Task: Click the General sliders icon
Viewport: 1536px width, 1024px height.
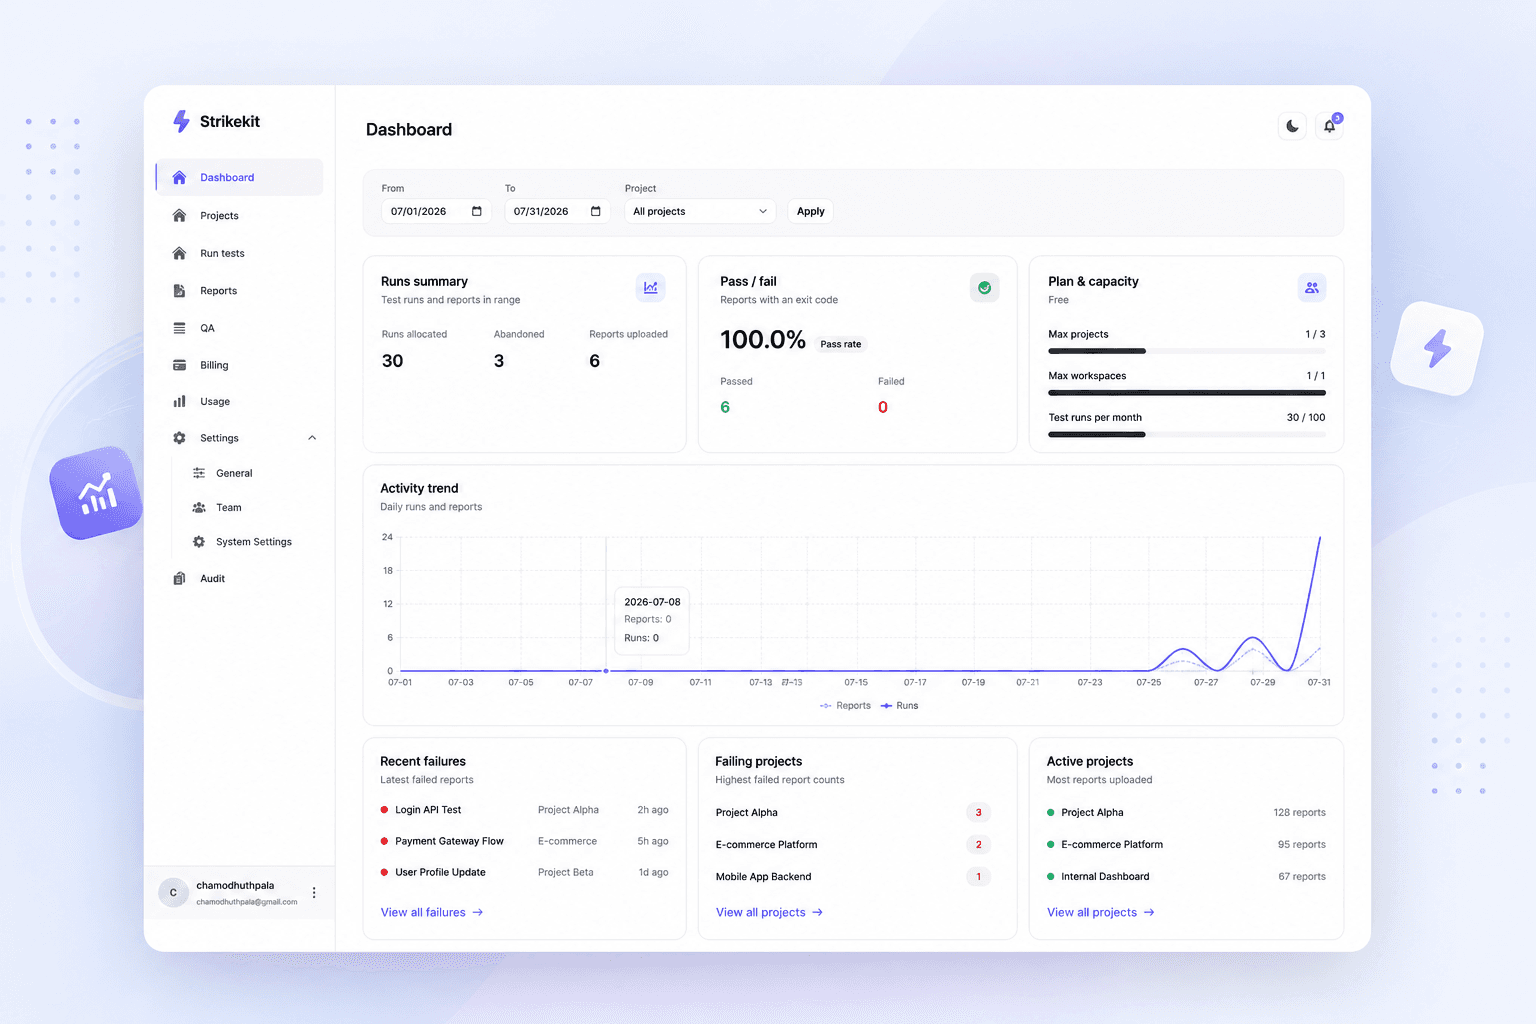Action: [x=199, y=473]
